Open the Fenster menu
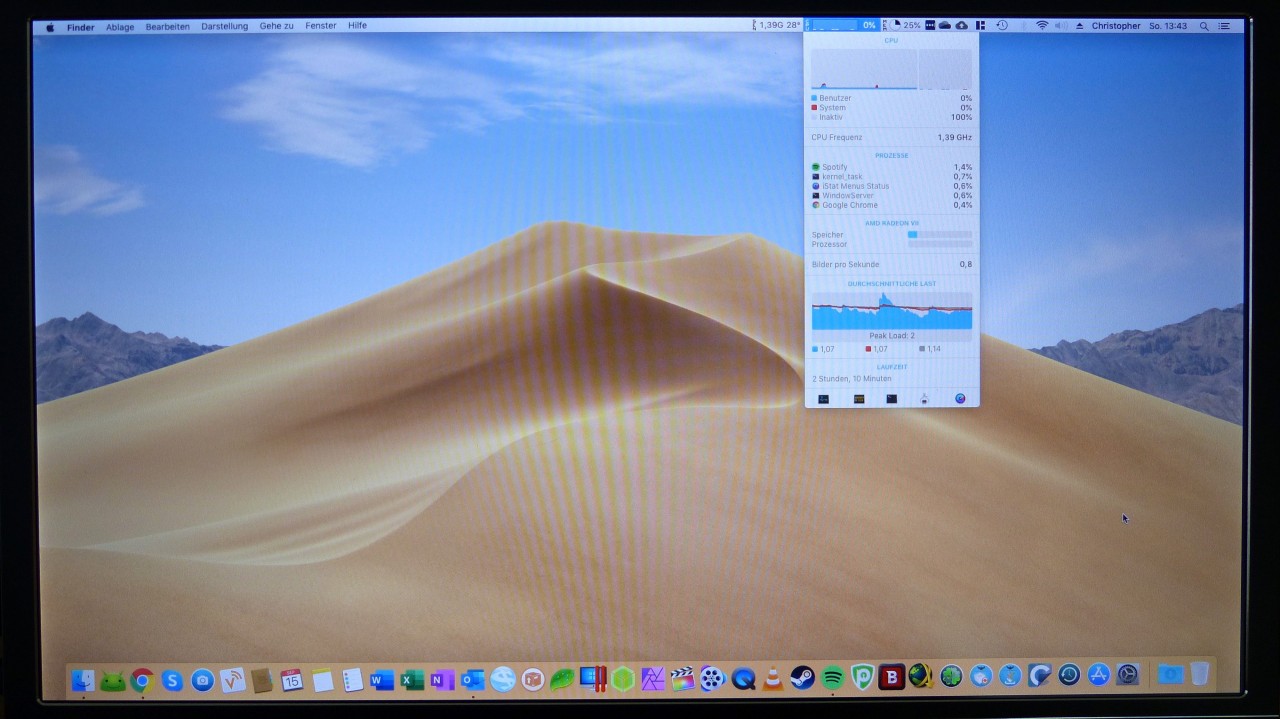The height and width of the screenshot is (719, 1280). pyautogui.click(x=321, y=26)
